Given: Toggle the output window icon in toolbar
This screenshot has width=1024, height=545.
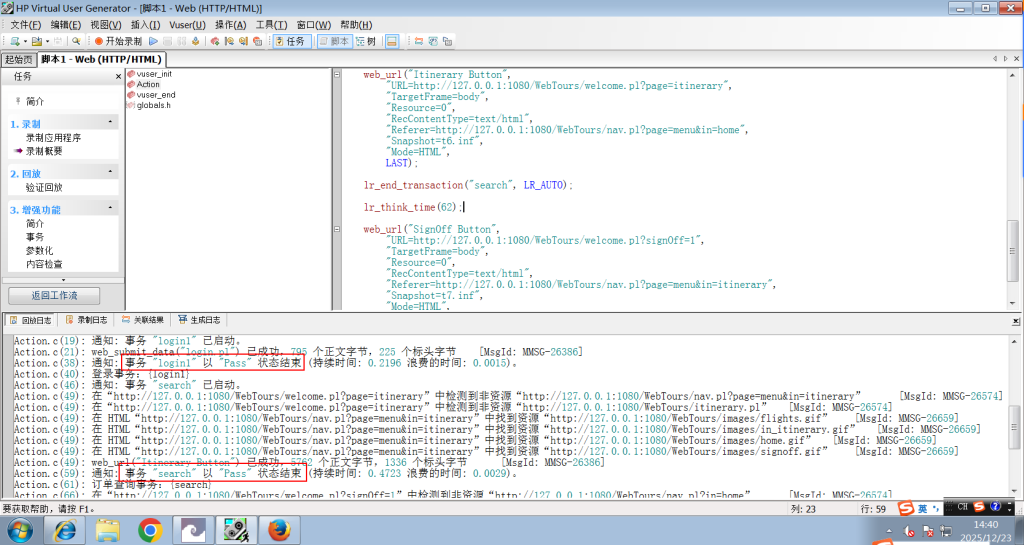Looking at the screenshot, I should [392, 41].
